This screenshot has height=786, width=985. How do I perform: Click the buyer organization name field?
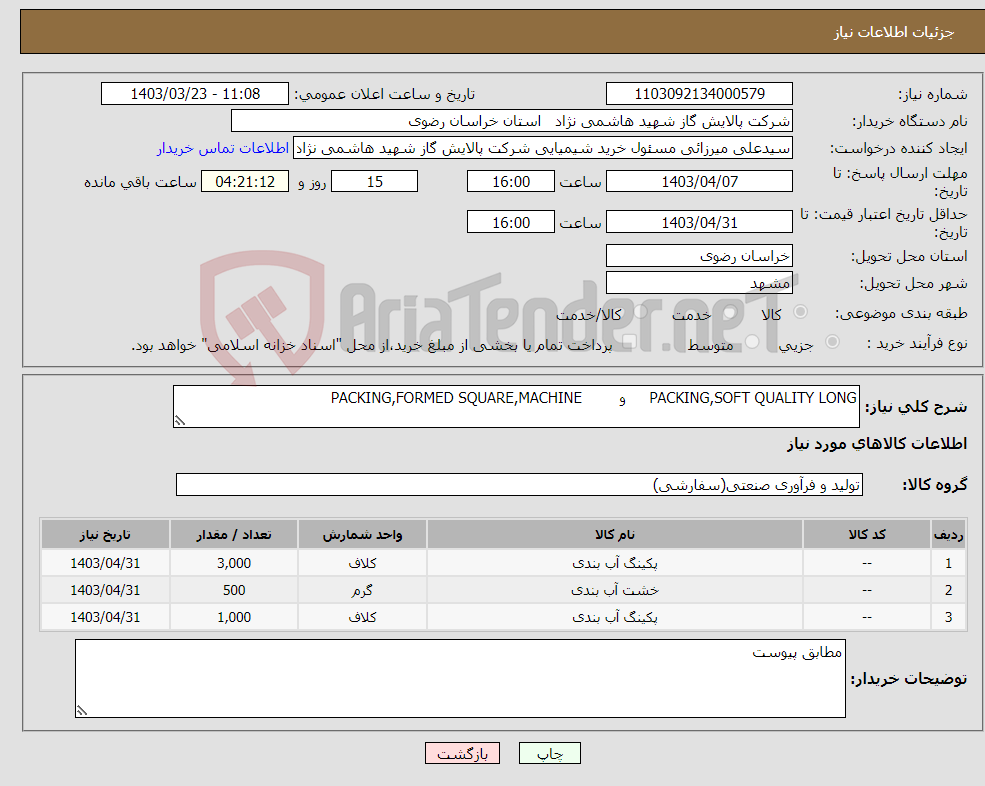point(512,121)
